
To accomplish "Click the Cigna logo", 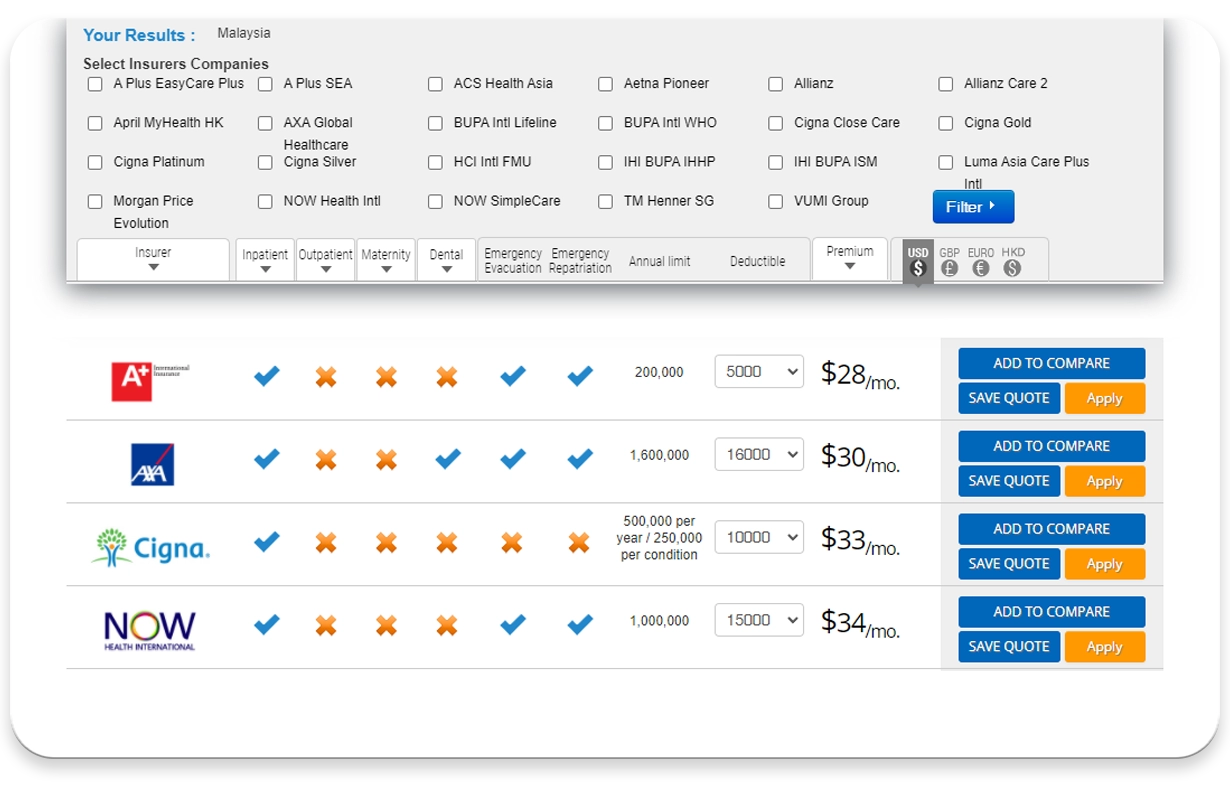I will pos(151,547).
